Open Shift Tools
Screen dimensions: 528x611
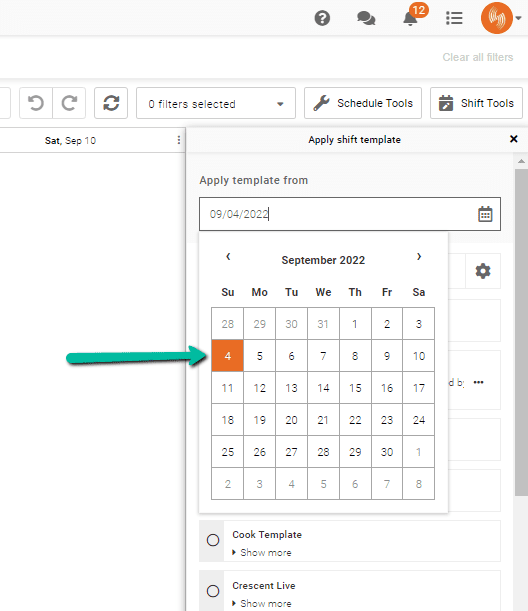point(476,103)
